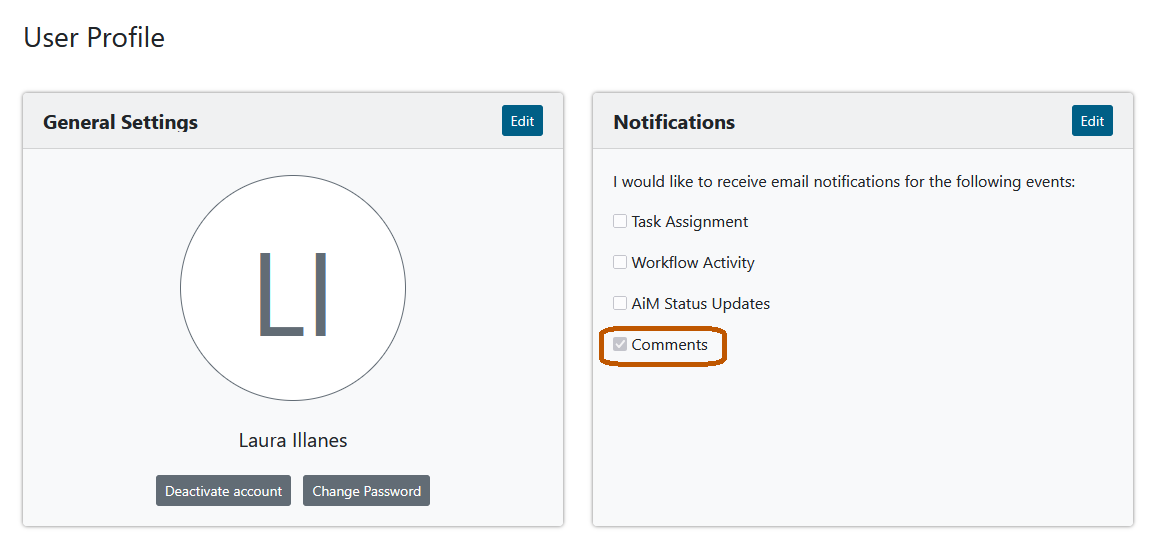Click the Workflow Activity label text

693,263
